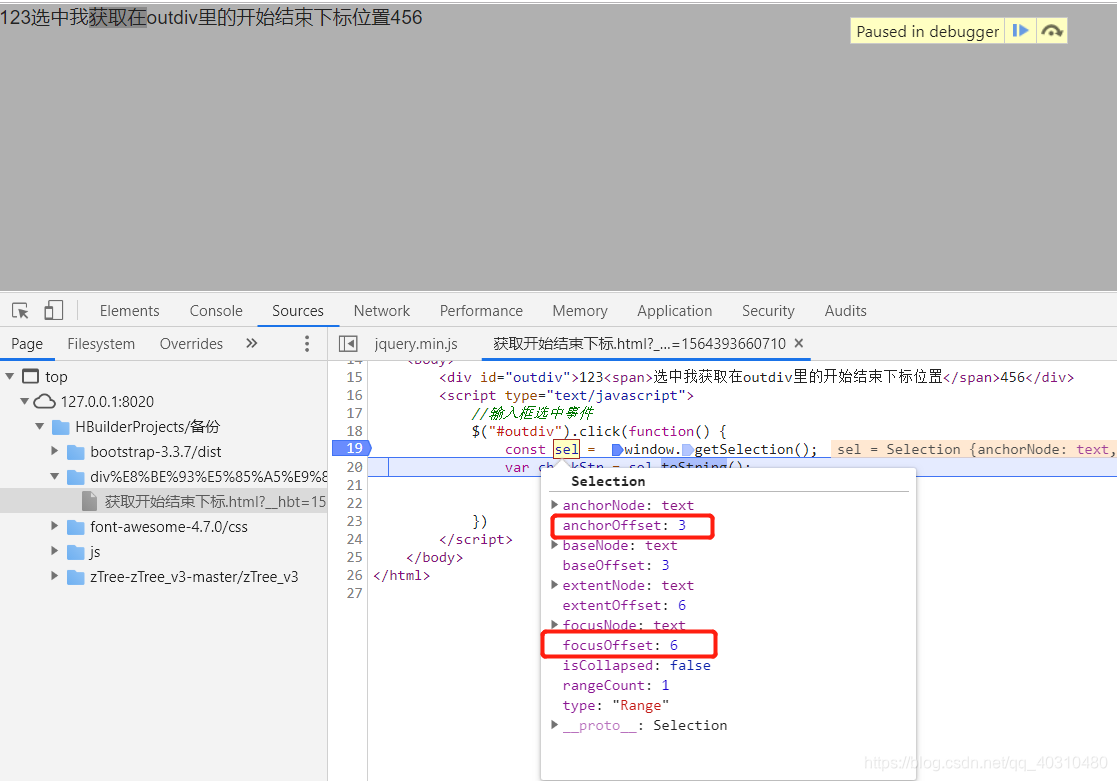Expand the font-awesome-4.7.0/css folder

tap(54, 526)
